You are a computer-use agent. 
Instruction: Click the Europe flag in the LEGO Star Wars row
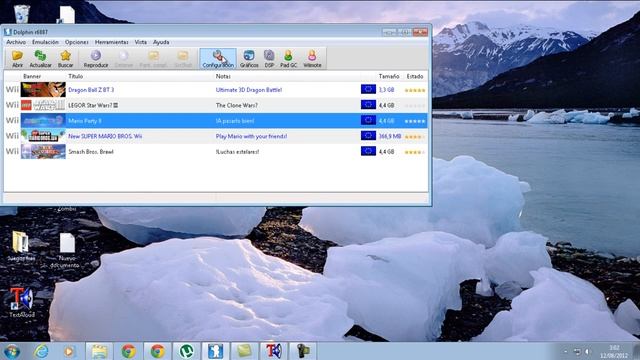point(368,104)
